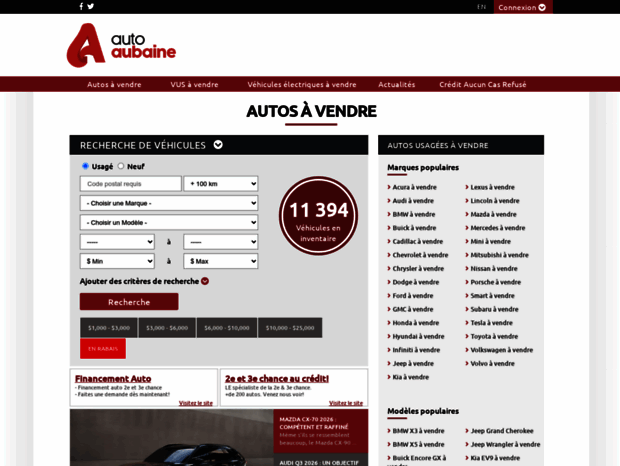Open BMW X3 à vendre link
Viewport: 620px width, 466px height.
click(418, 431)
